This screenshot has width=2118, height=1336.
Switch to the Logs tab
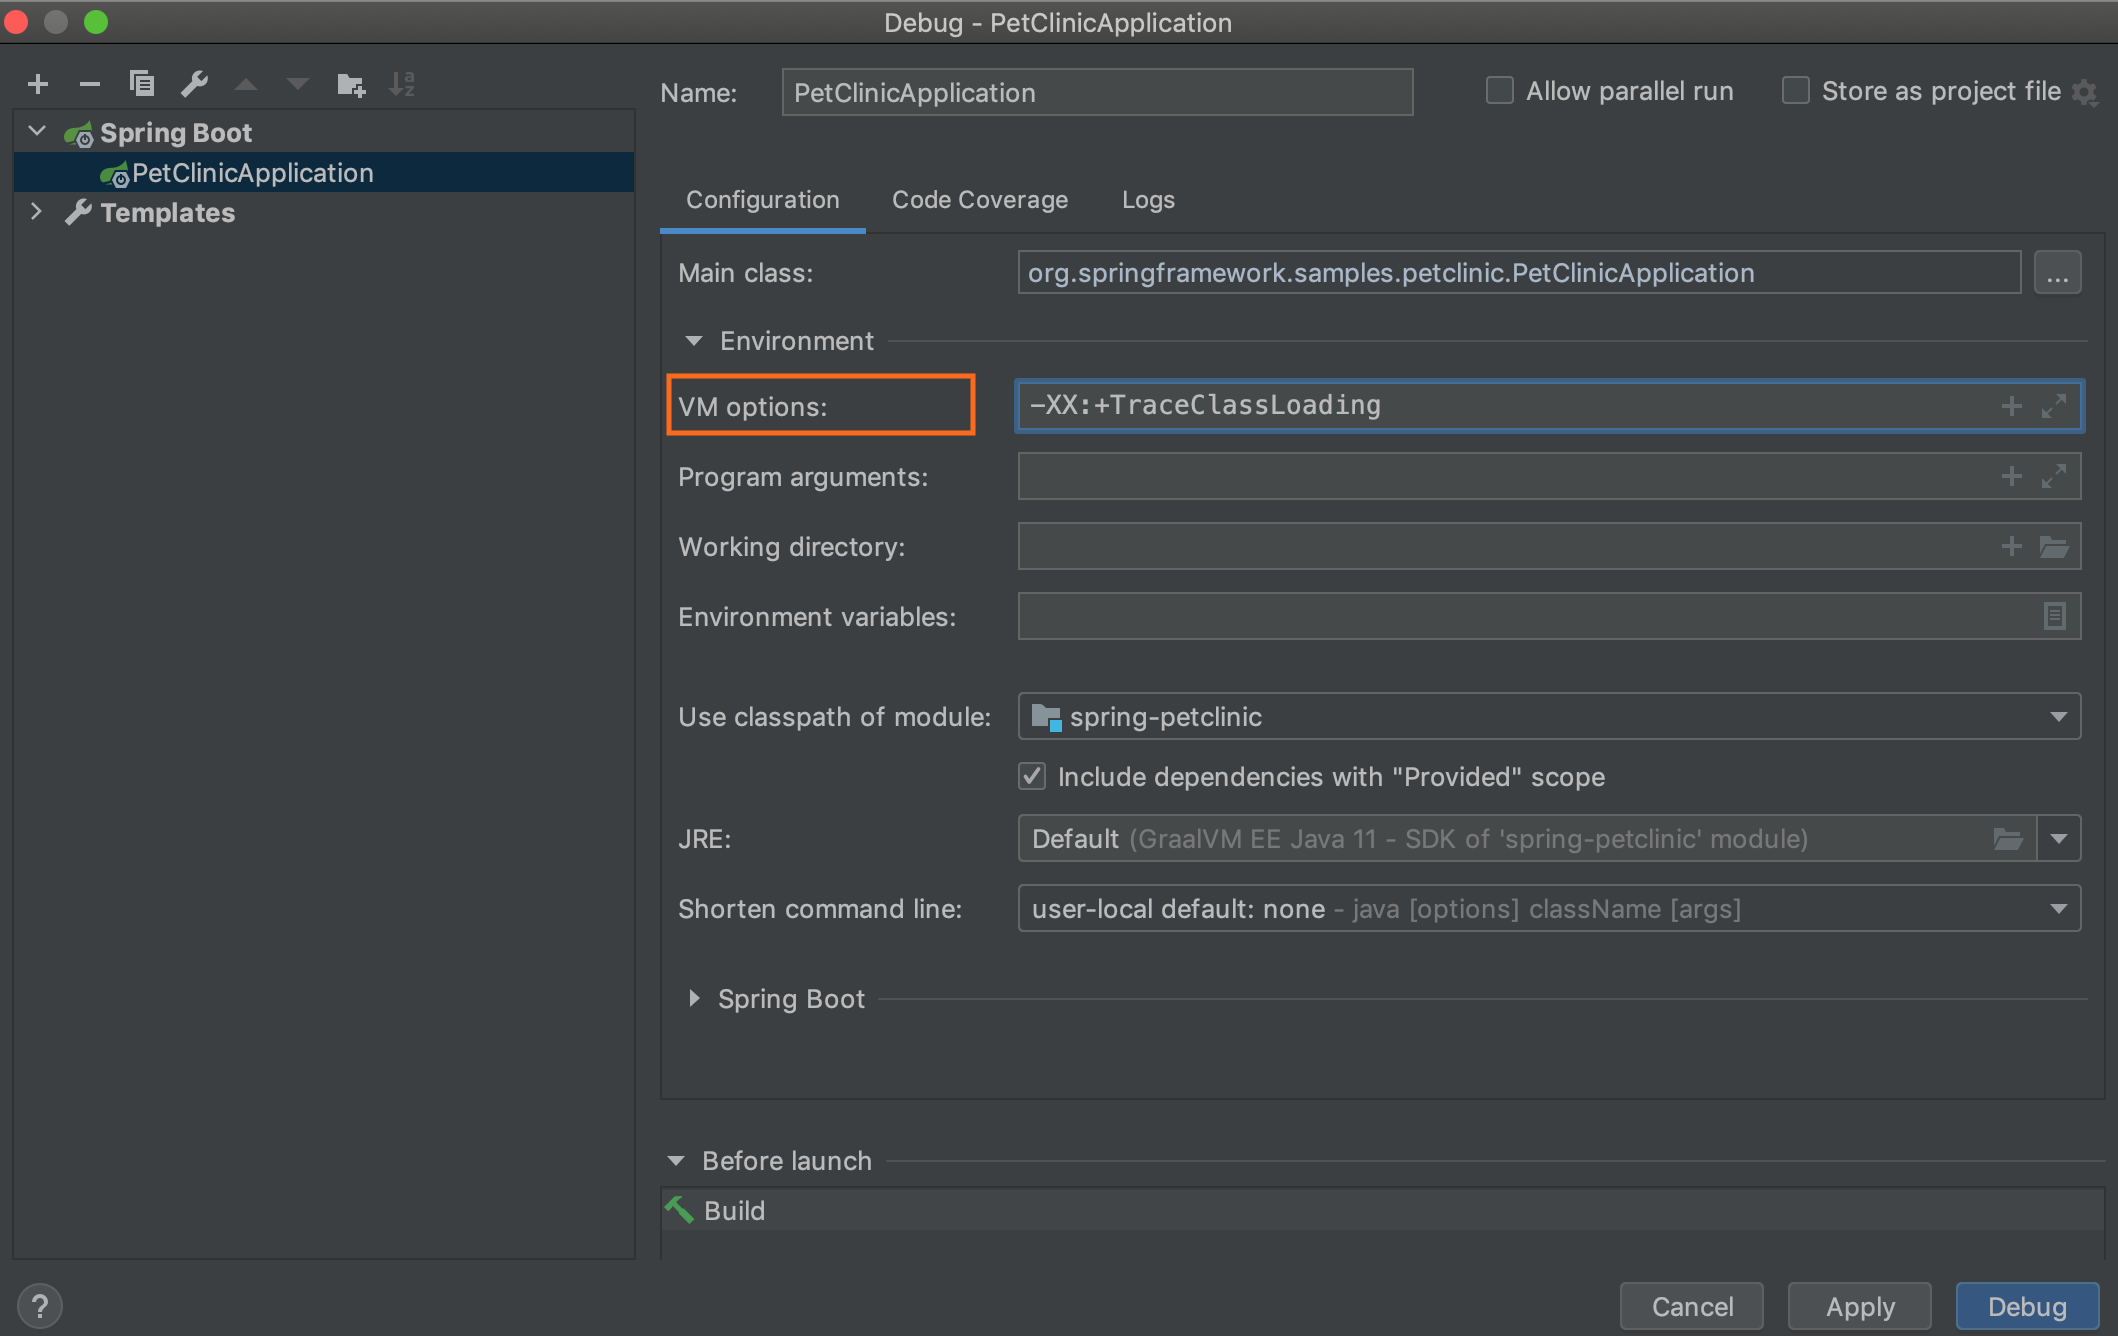click(1148, 200)
